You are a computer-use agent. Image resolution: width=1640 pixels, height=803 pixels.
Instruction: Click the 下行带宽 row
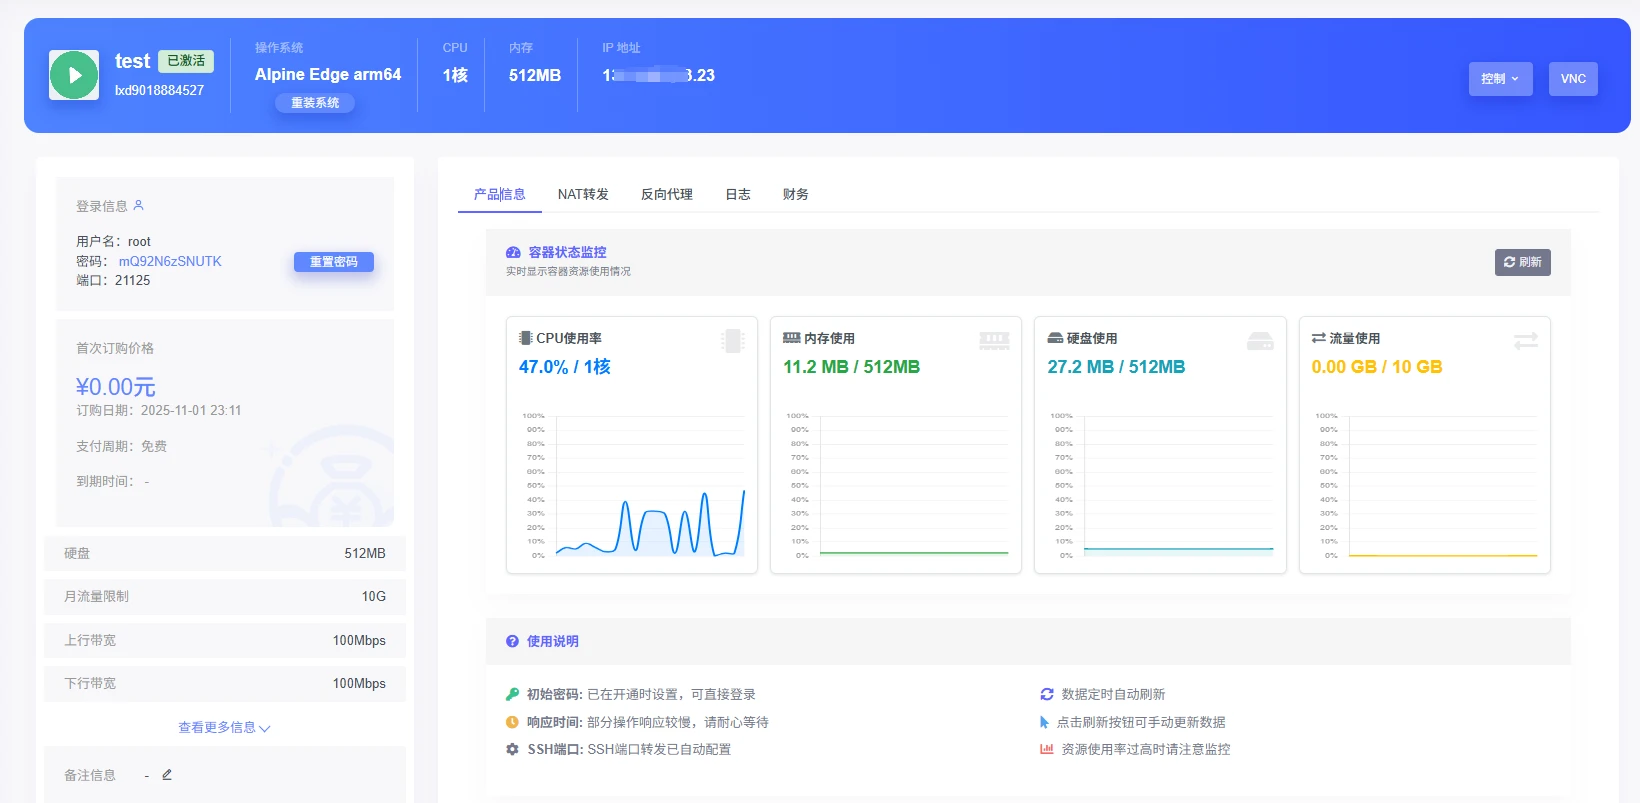(x=225, y=683)
